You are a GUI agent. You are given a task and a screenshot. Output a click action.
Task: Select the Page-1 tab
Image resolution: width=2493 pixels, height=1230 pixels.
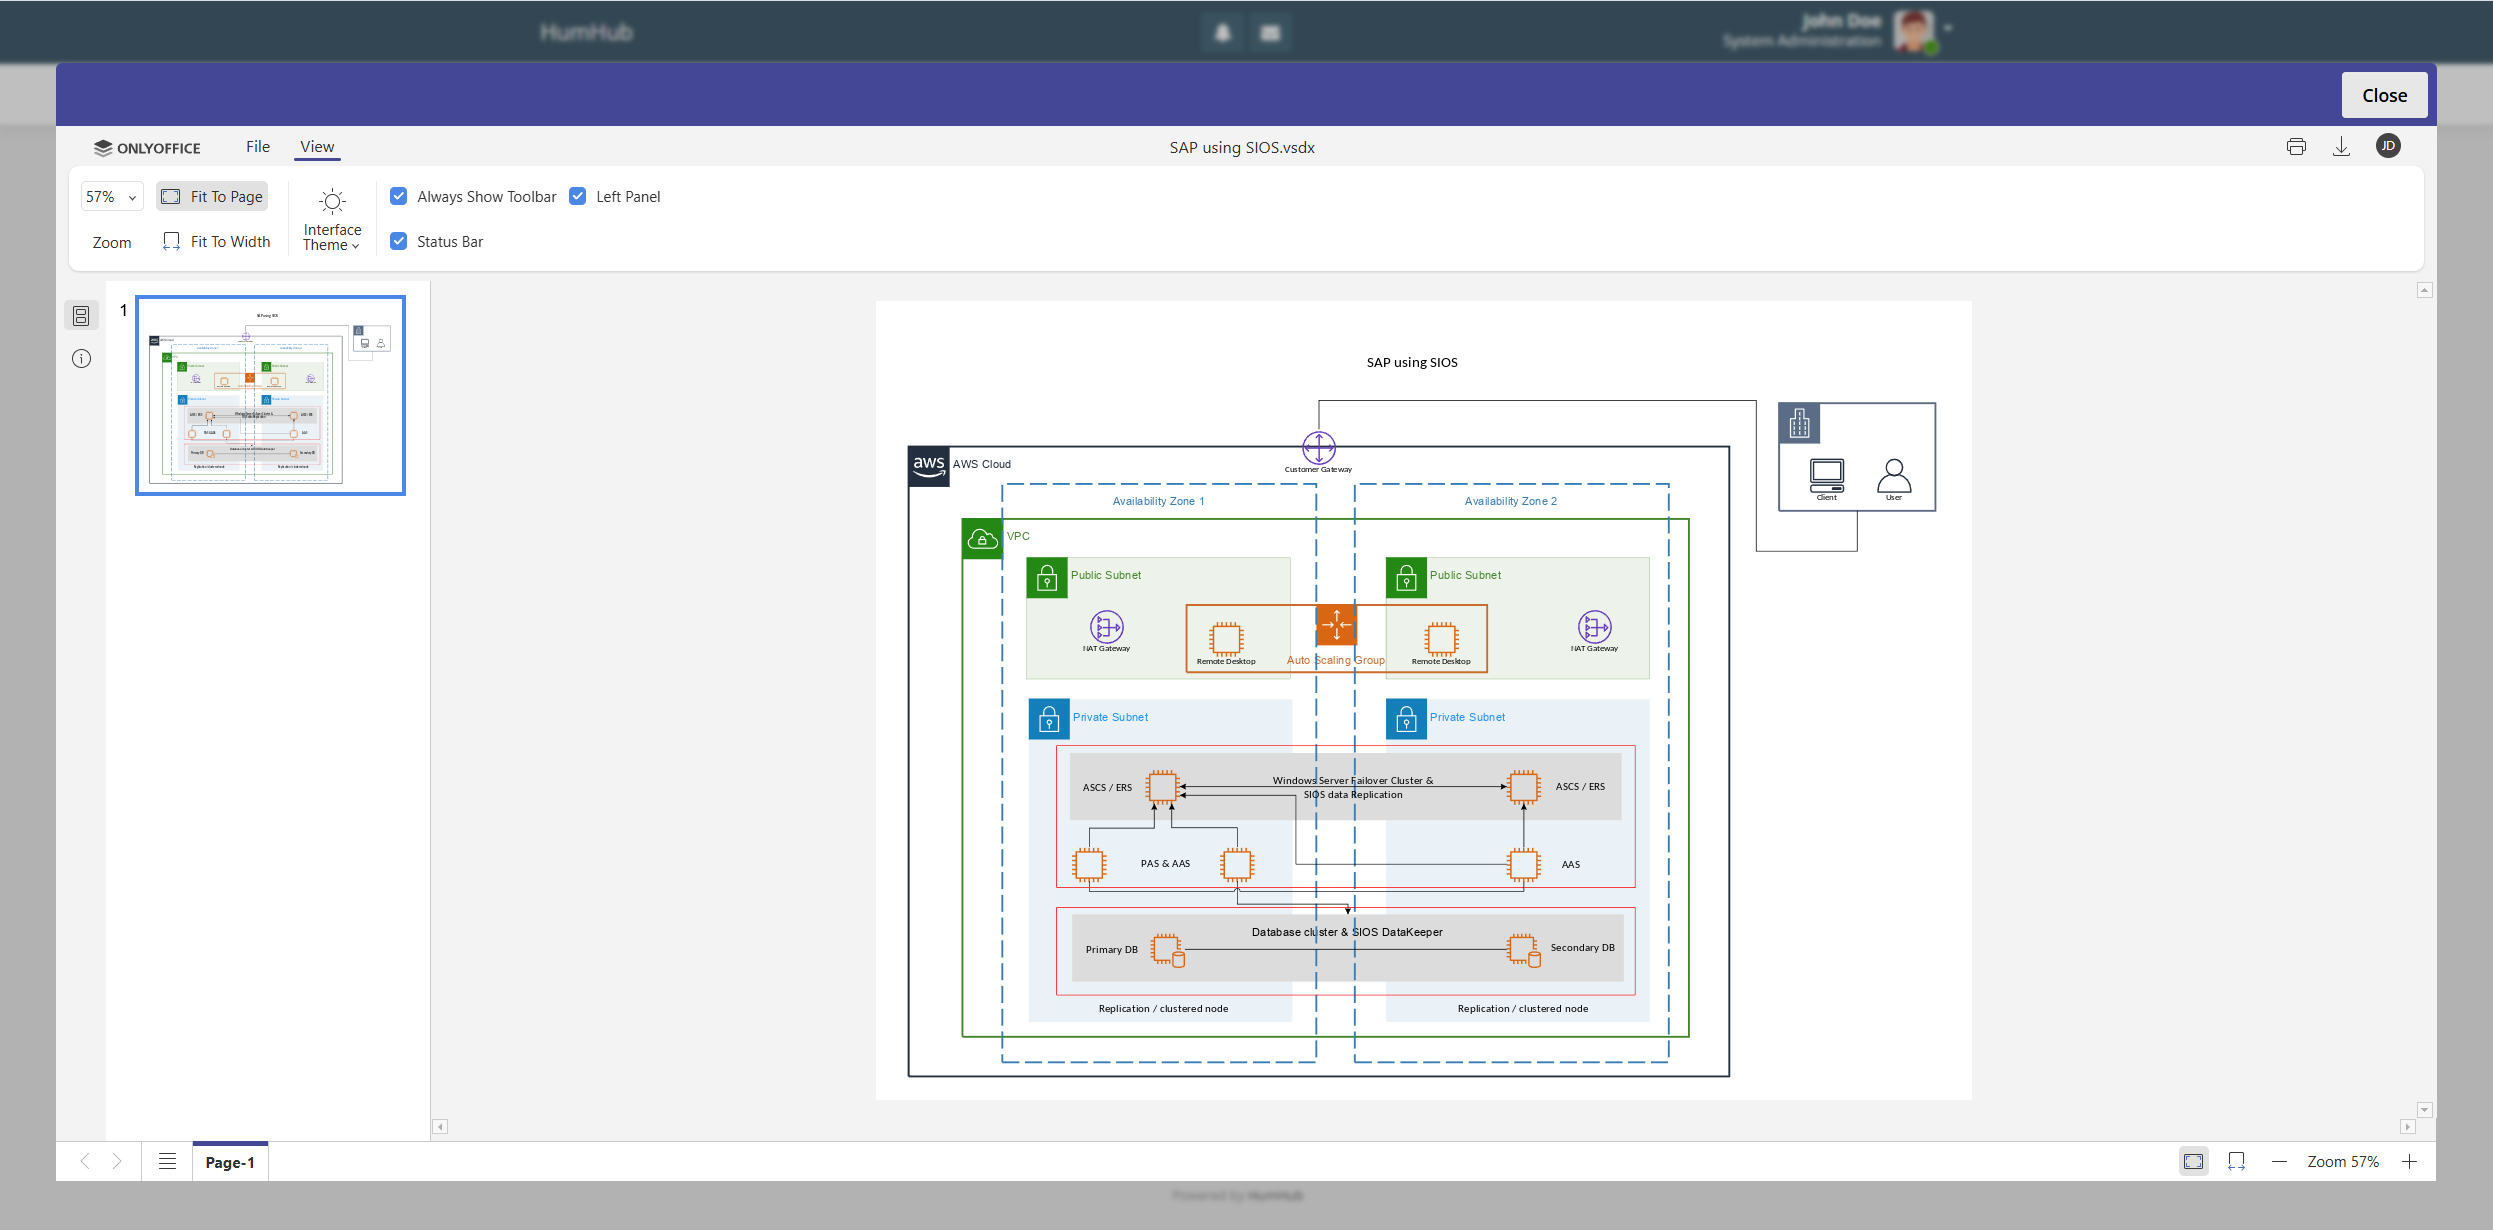pyautogui.click(x=229, y=1161)
